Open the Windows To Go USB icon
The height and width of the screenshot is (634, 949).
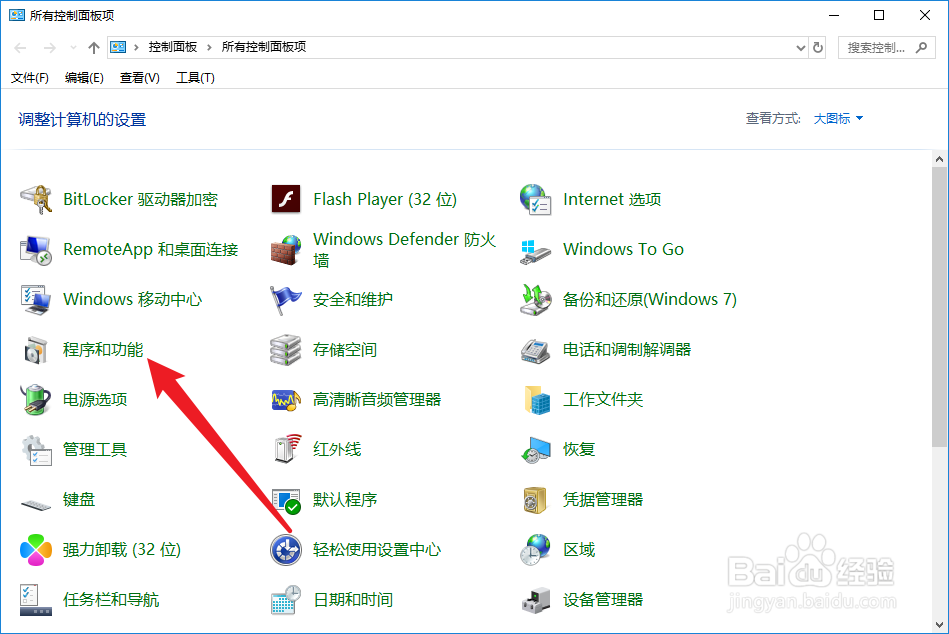(536, 251)
